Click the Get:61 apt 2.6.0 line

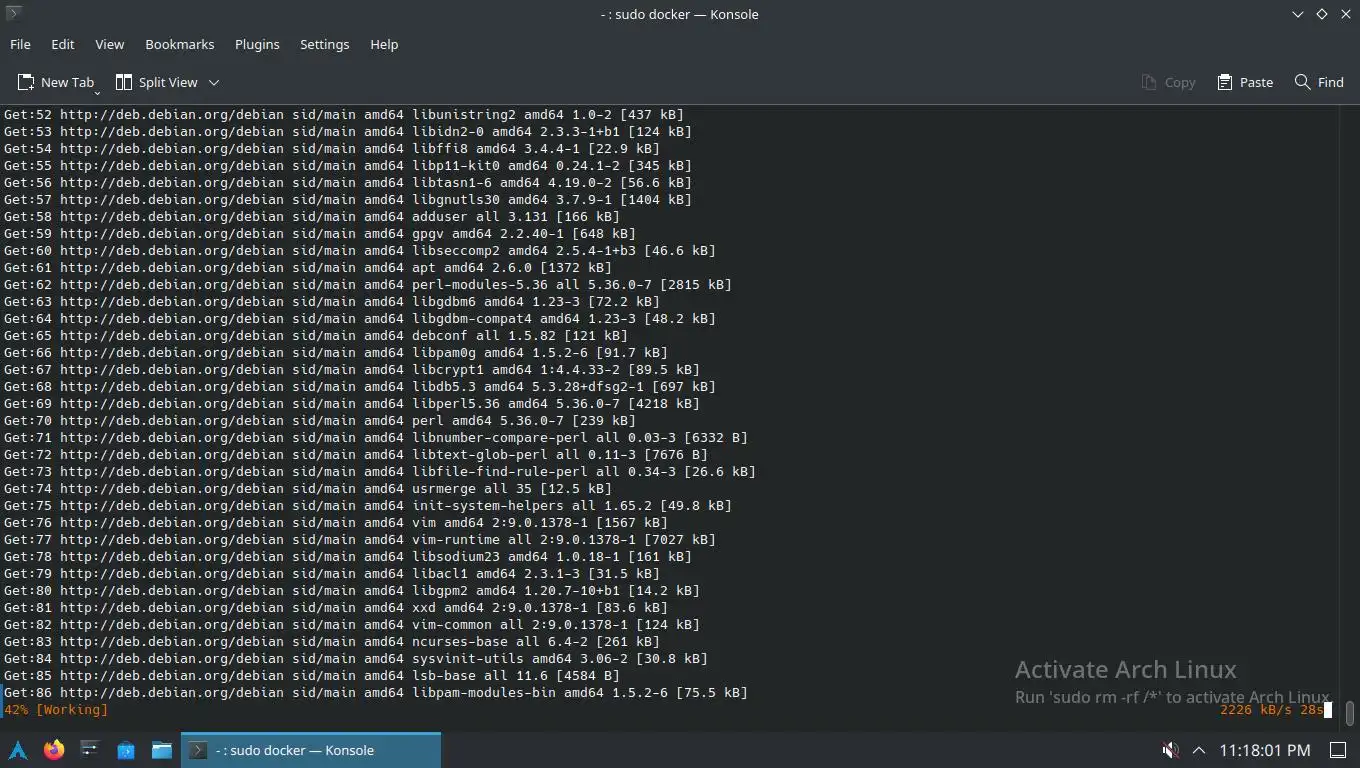pos(308,267)
